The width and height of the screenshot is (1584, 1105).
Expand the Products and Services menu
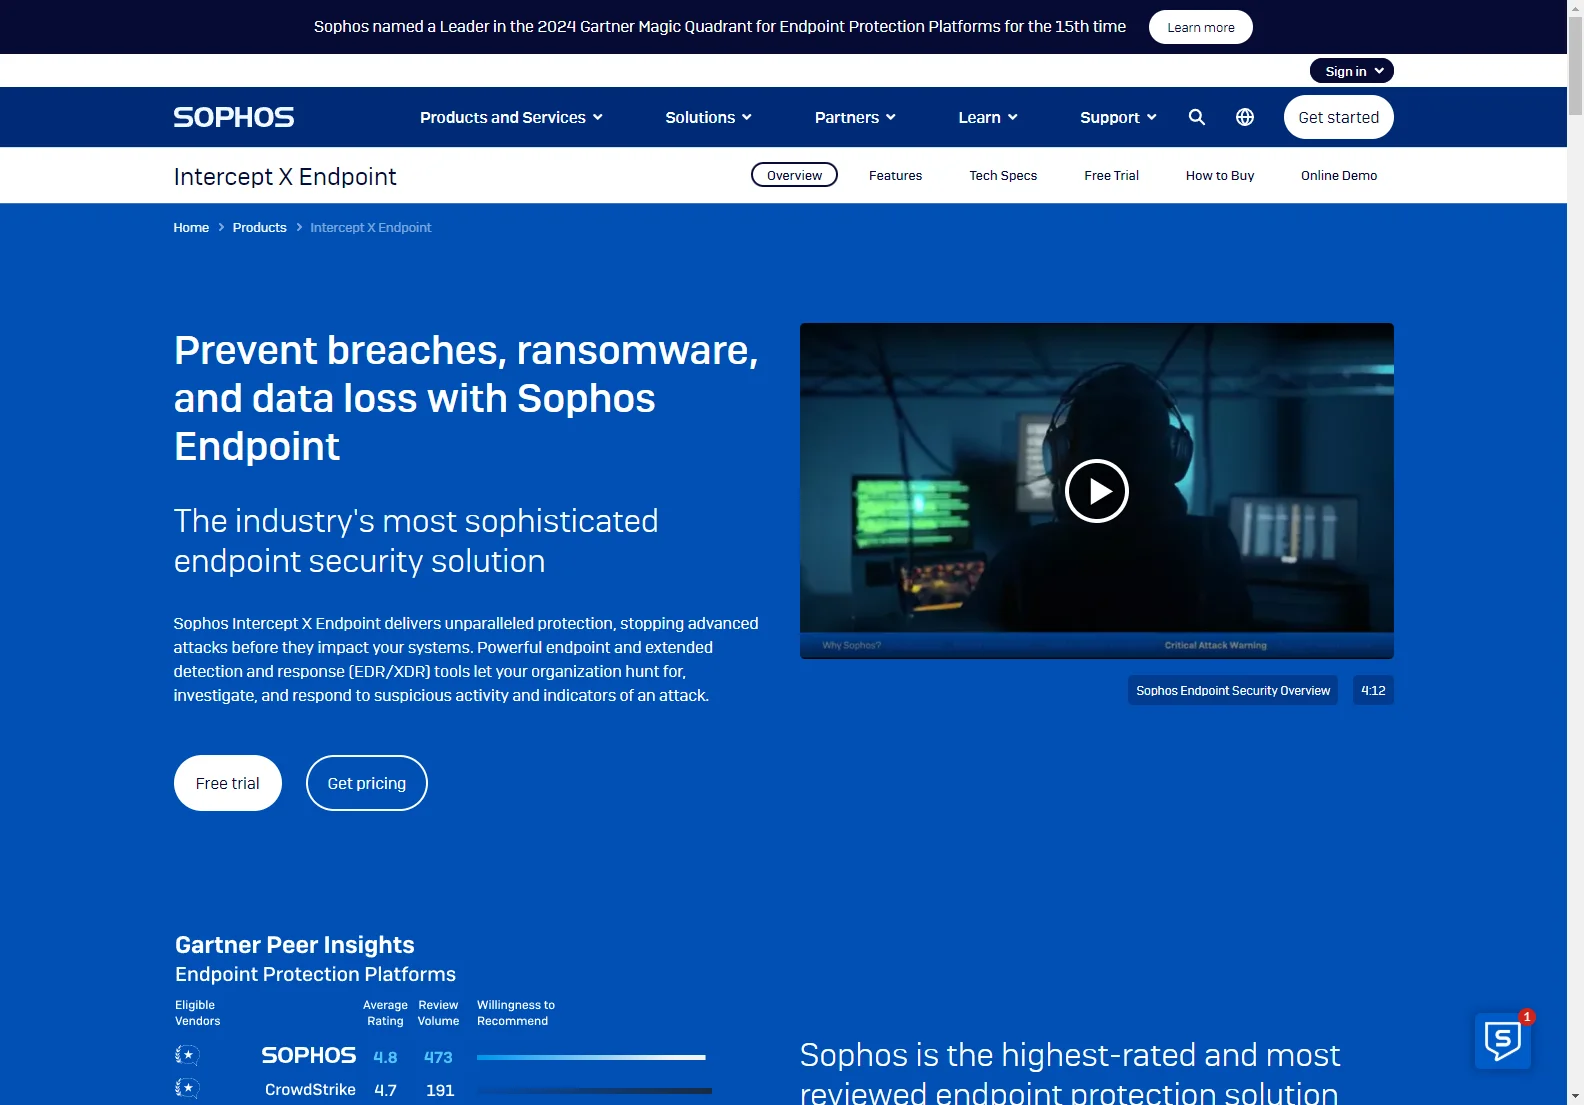pos(511,117)
